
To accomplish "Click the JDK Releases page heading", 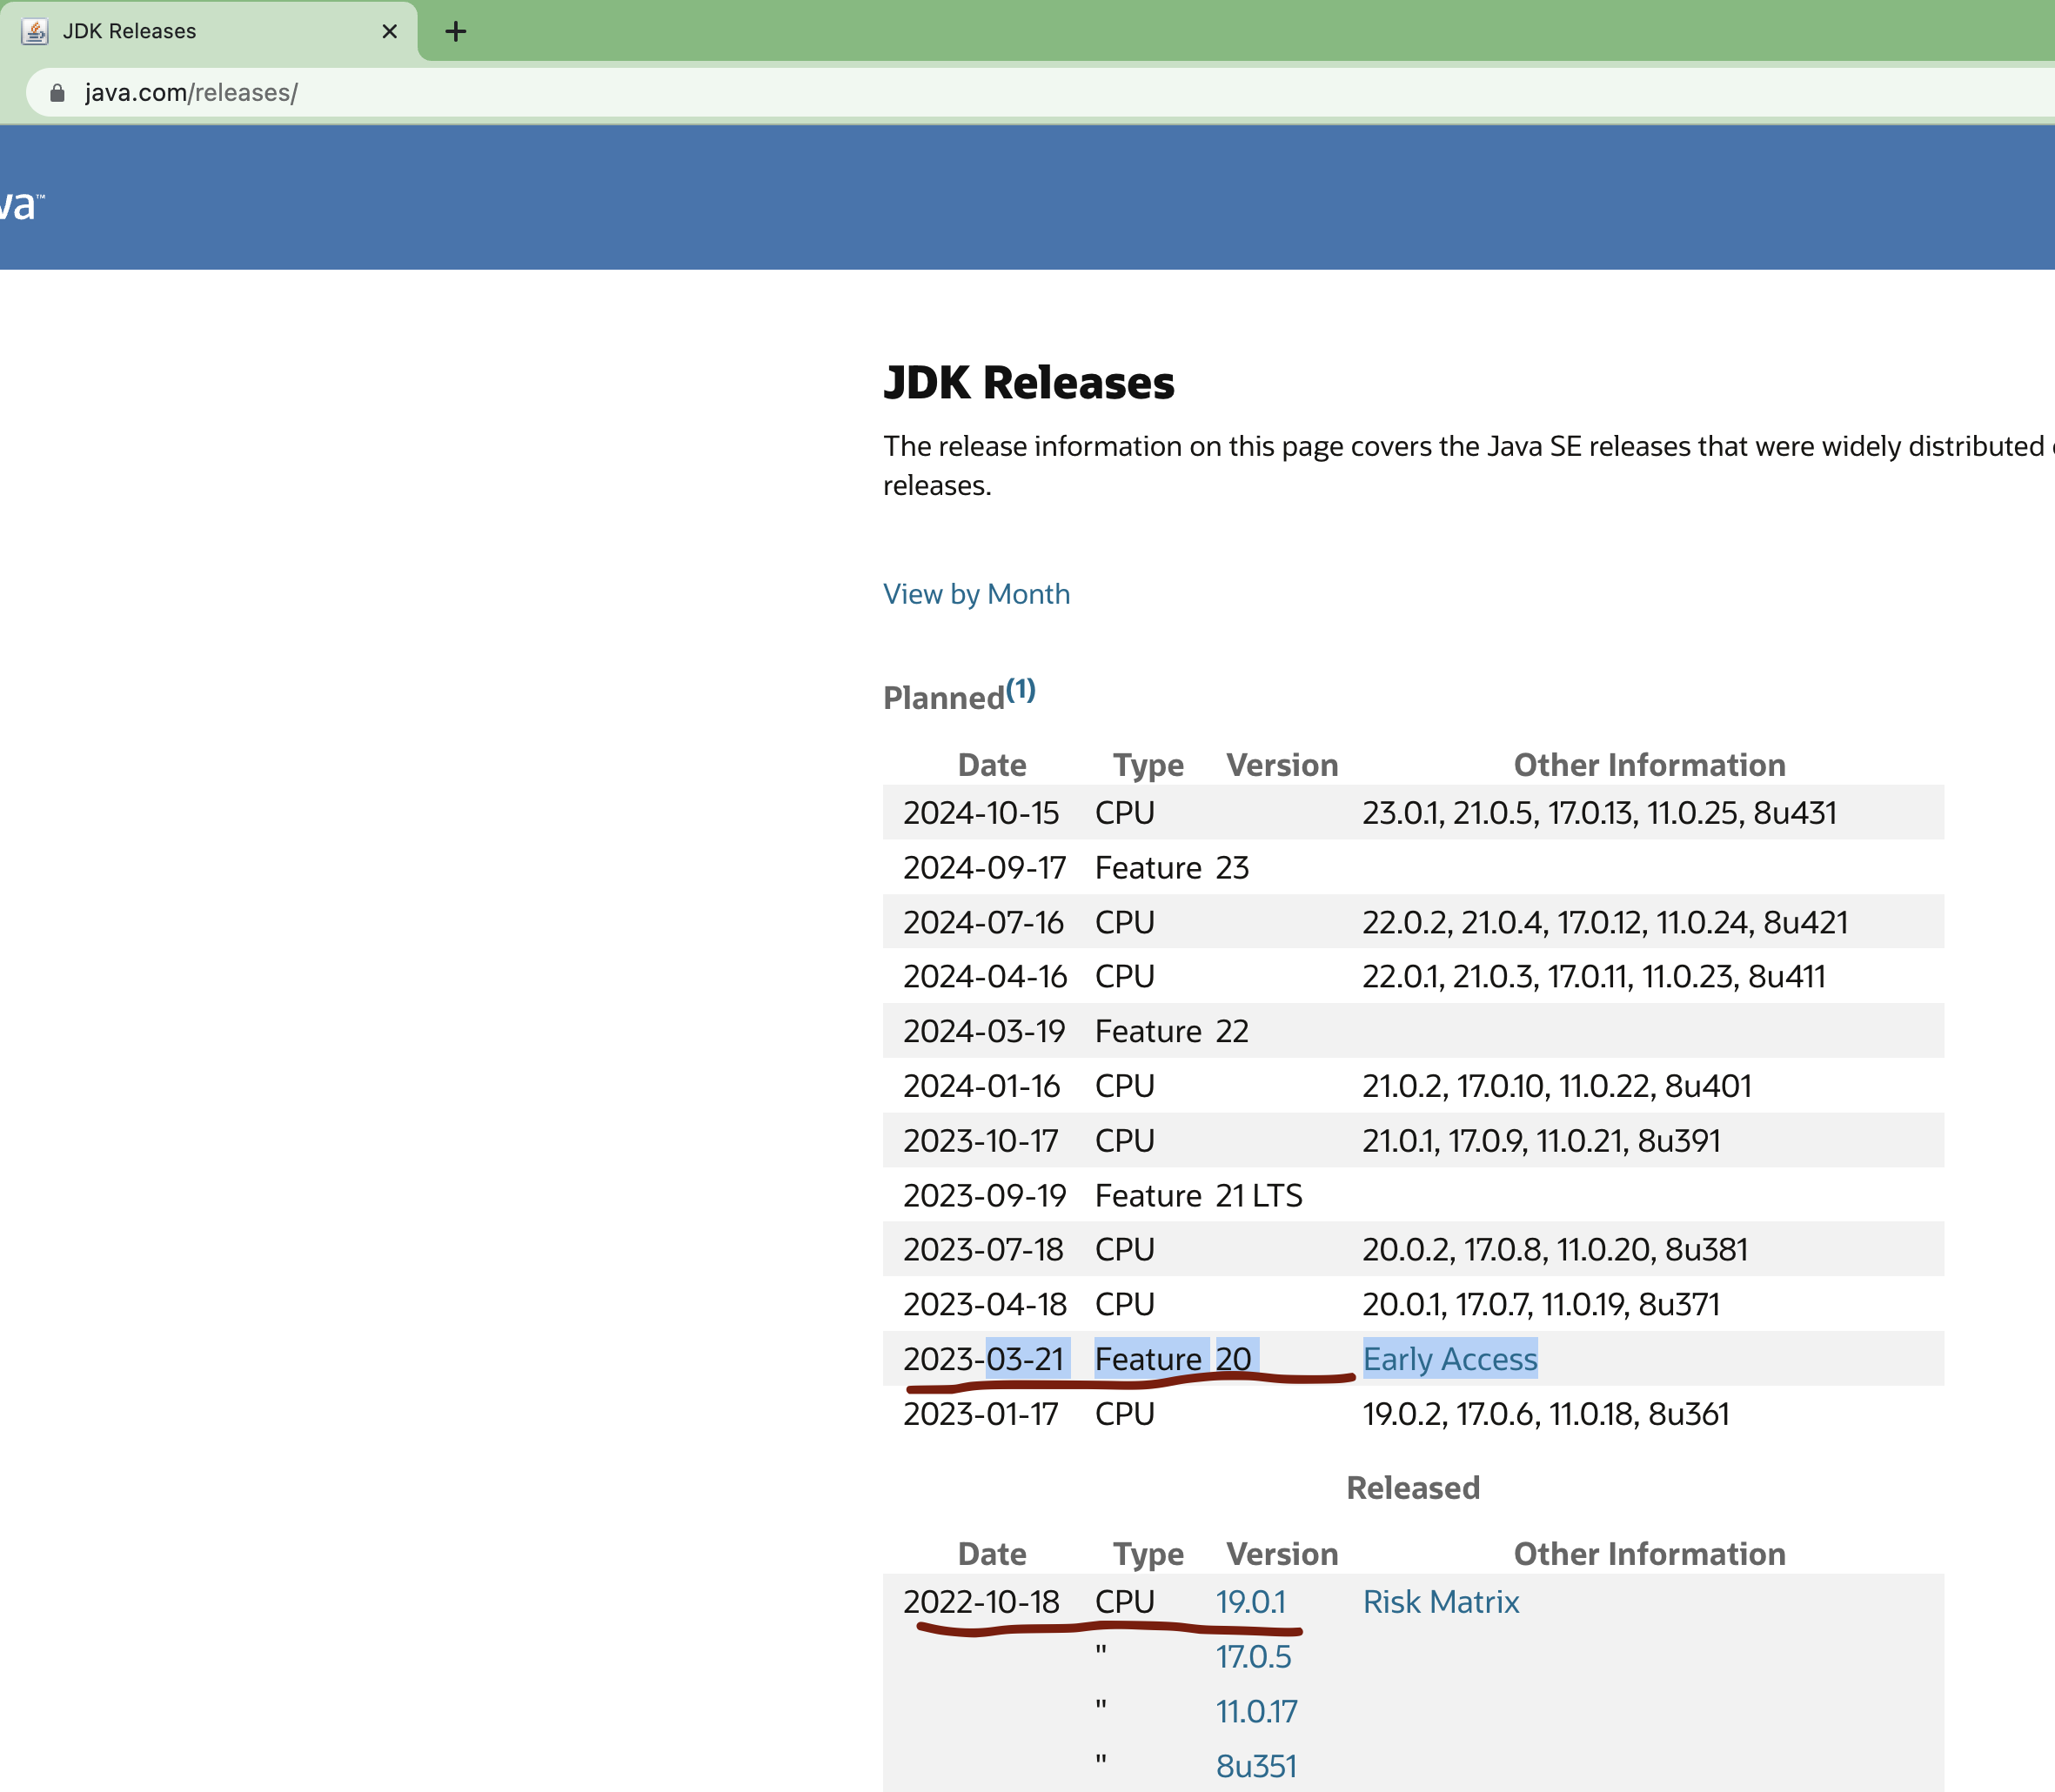I will (1028, 383).
